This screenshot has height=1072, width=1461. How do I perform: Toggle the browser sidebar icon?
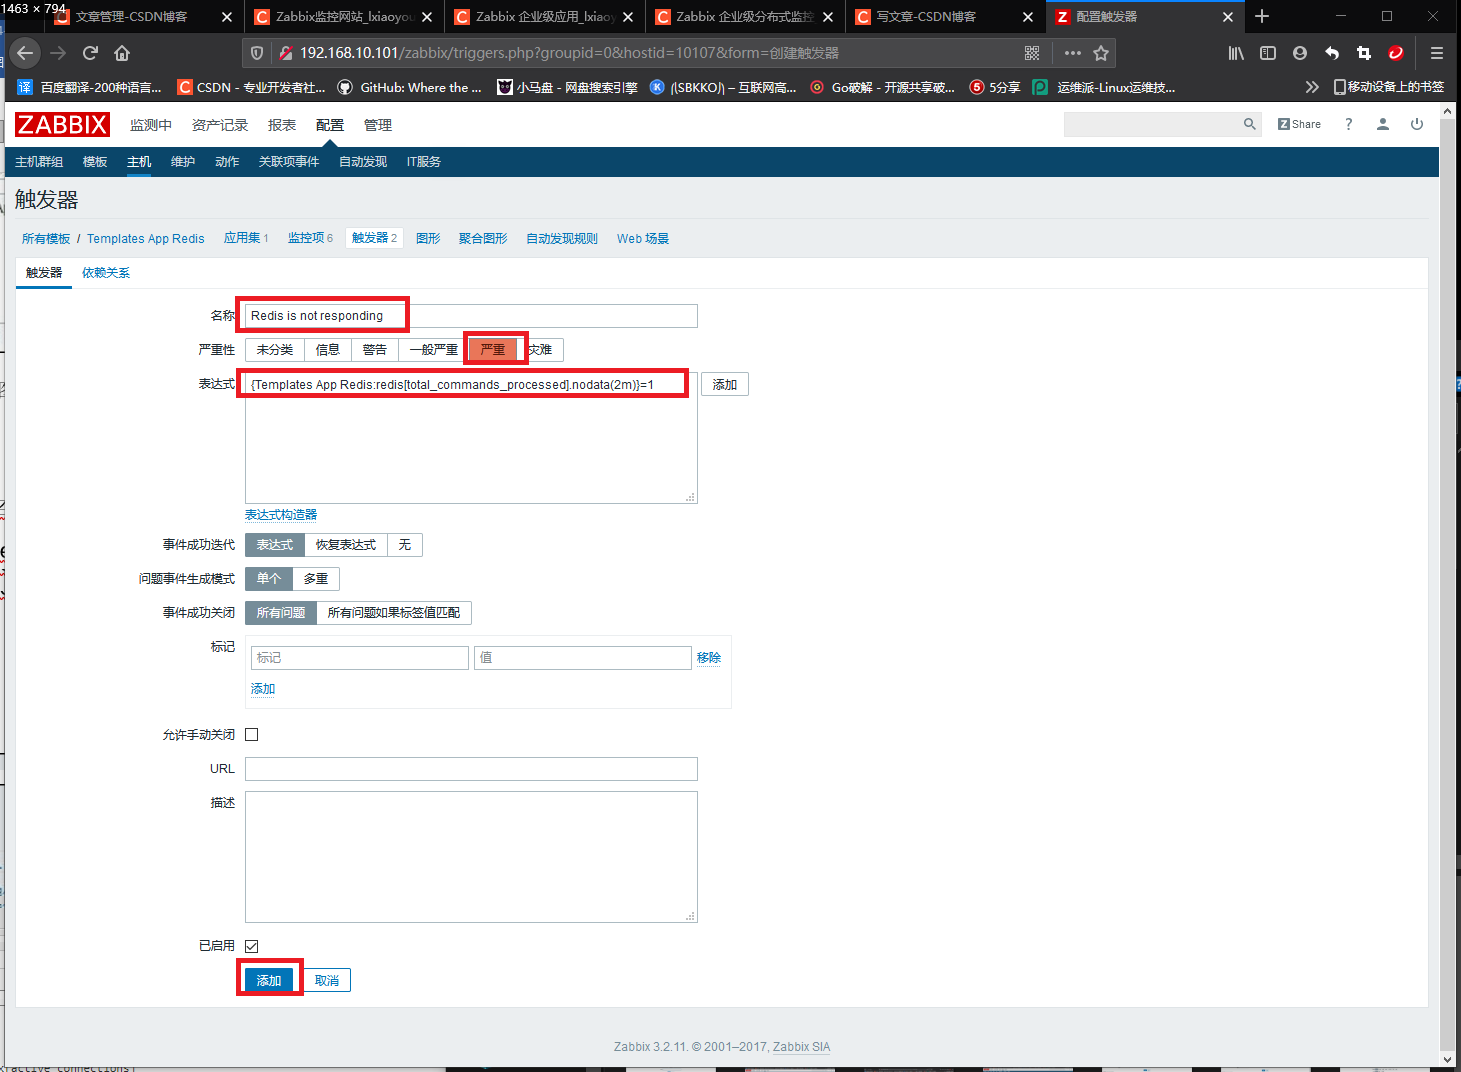(1268, 53)
